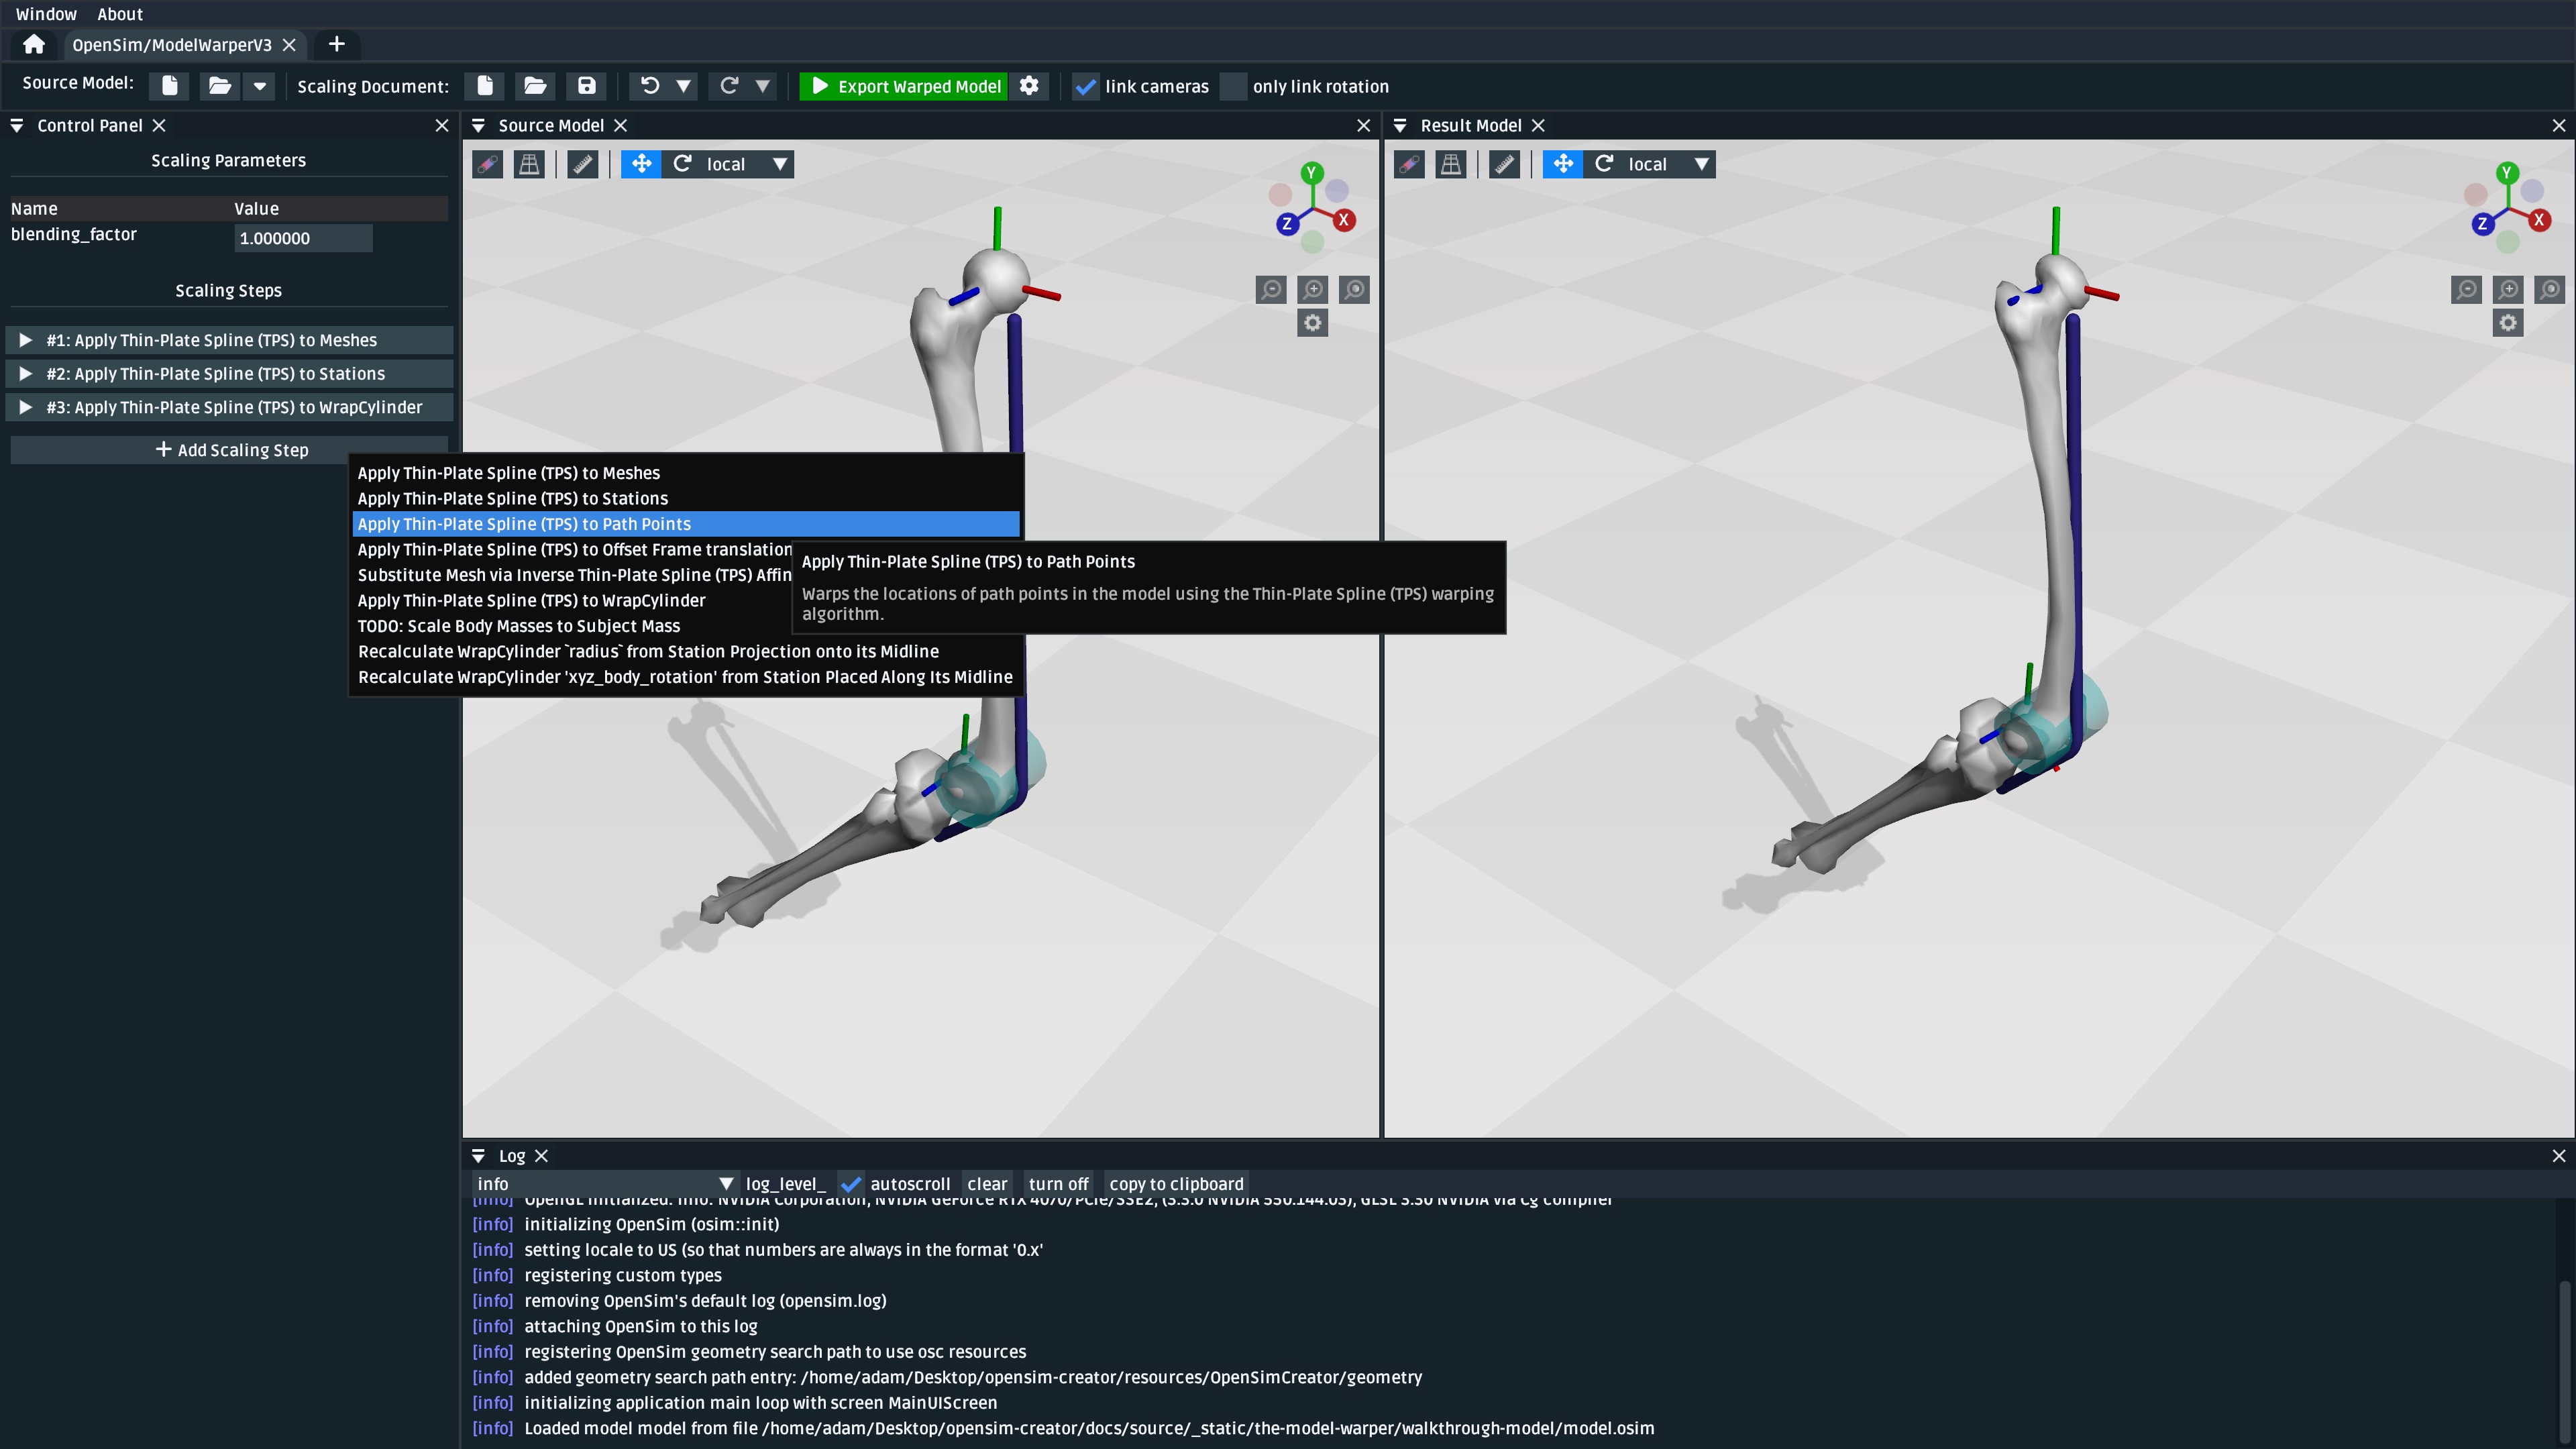The image size is (2576, 1449).
Task: Click Add Scaling Step button
Action: [230, 450]
